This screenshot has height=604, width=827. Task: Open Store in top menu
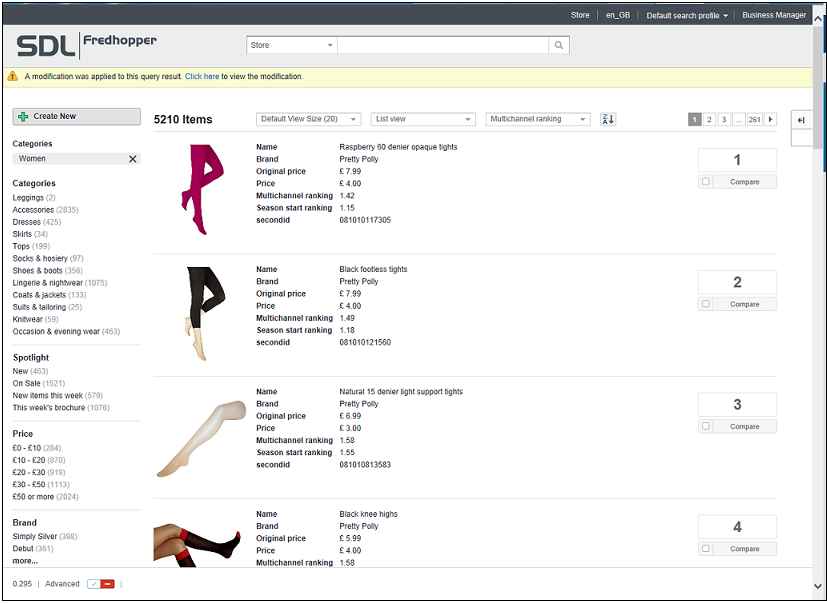580,15
